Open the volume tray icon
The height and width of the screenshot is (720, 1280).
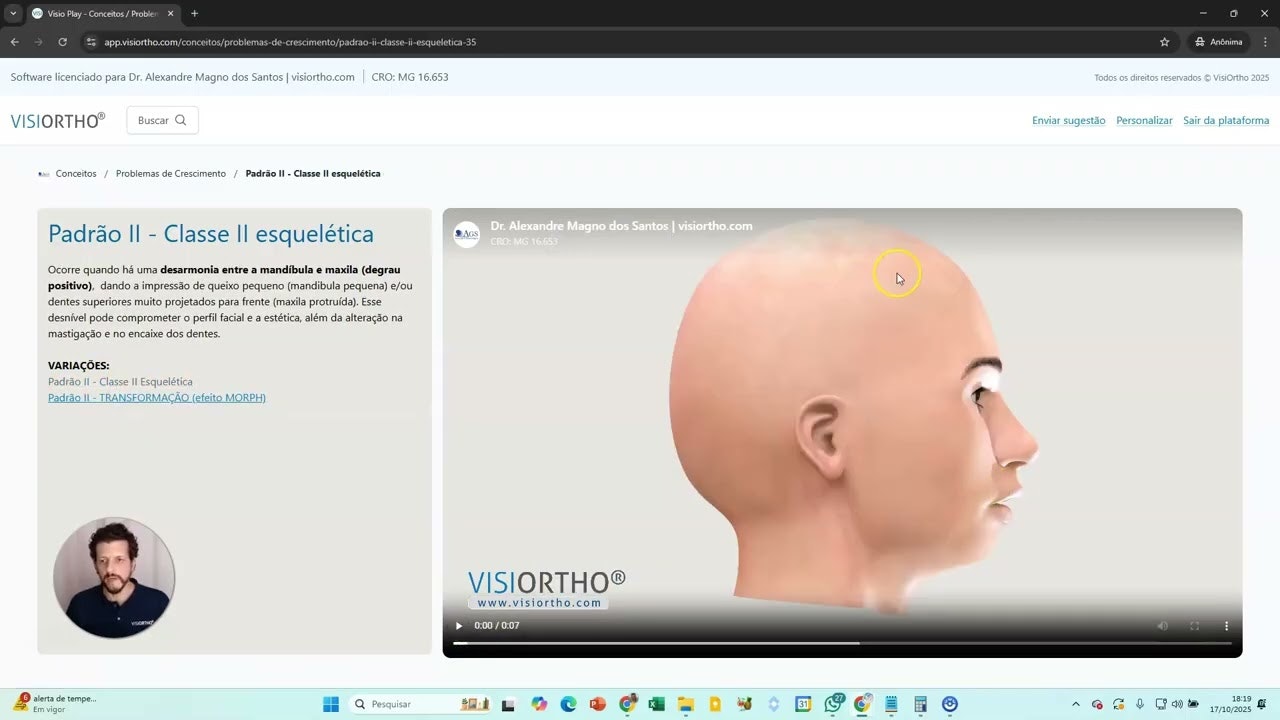click(x=1176, y=704)
